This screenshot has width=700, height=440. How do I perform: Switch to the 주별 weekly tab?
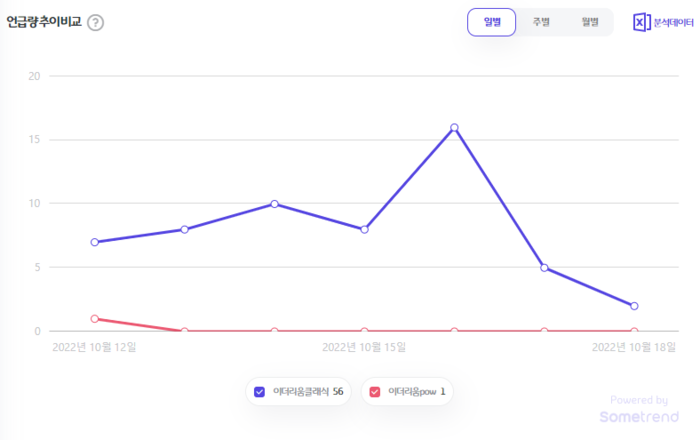point(541,22)
